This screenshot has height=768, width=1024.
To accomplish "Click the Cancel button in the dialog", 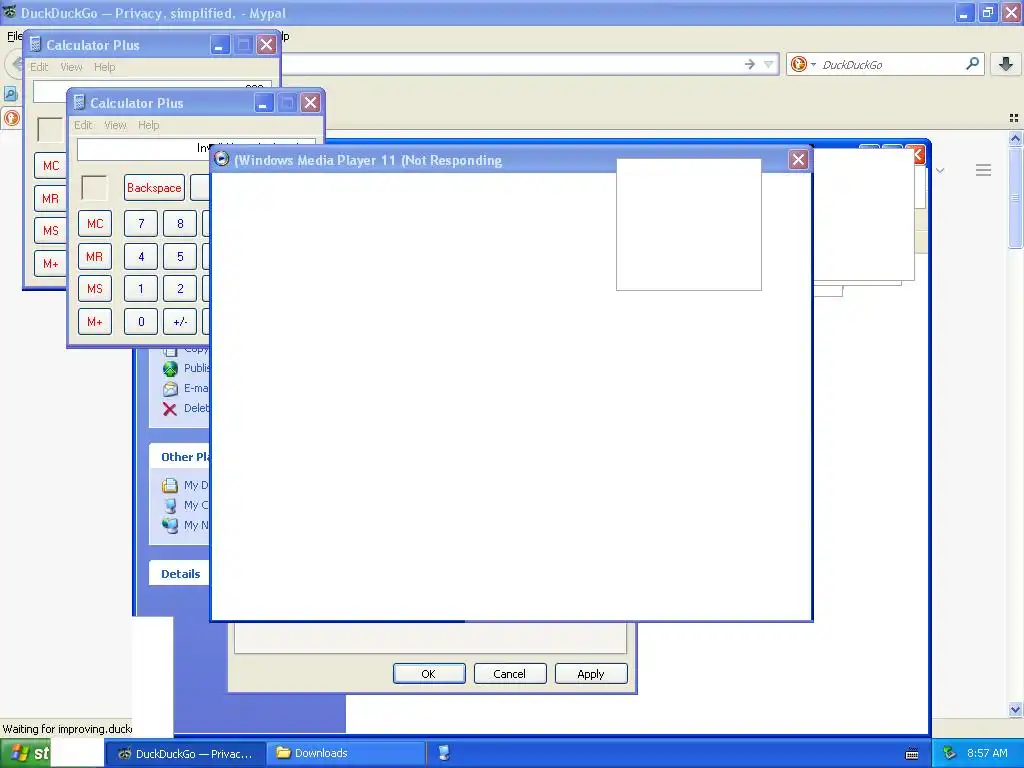I will point(510,673).
